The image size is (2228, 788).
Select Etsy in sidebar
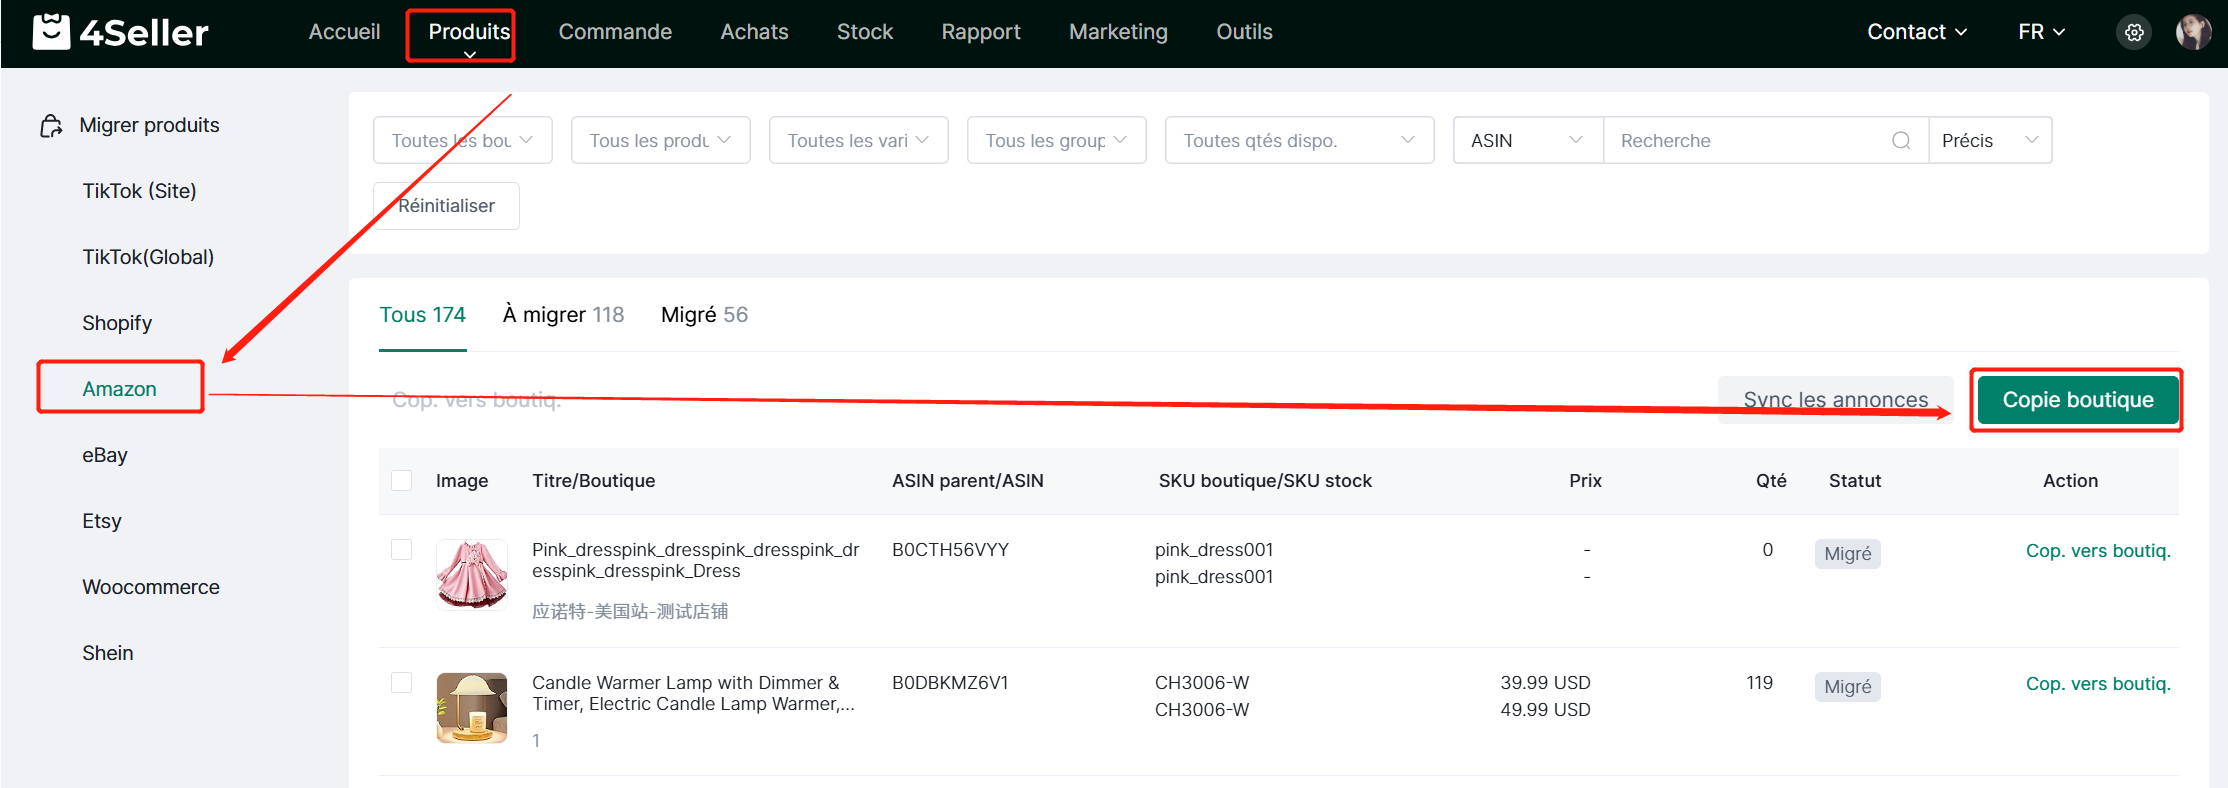pos(102,521)
